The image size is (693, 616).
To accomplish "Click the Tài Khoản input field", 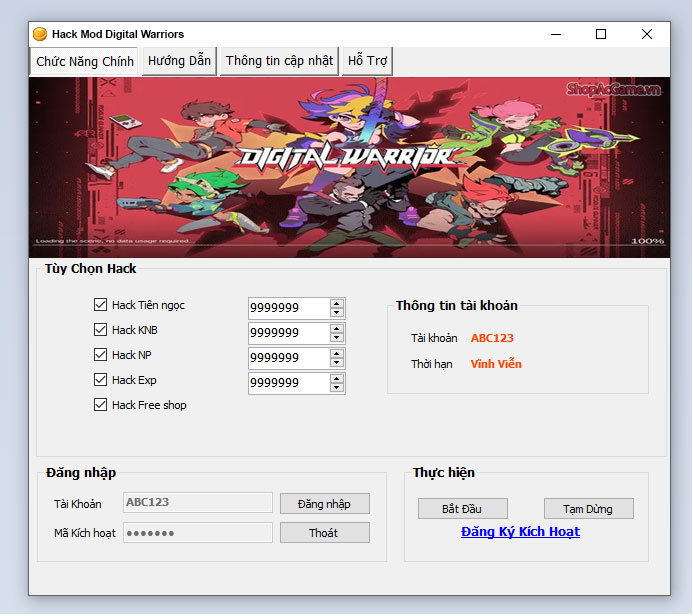I will pos(198,503).
